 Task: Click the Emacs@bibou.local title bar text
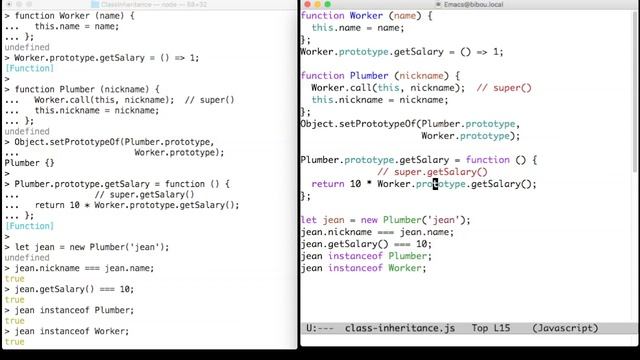click(473, 4)
